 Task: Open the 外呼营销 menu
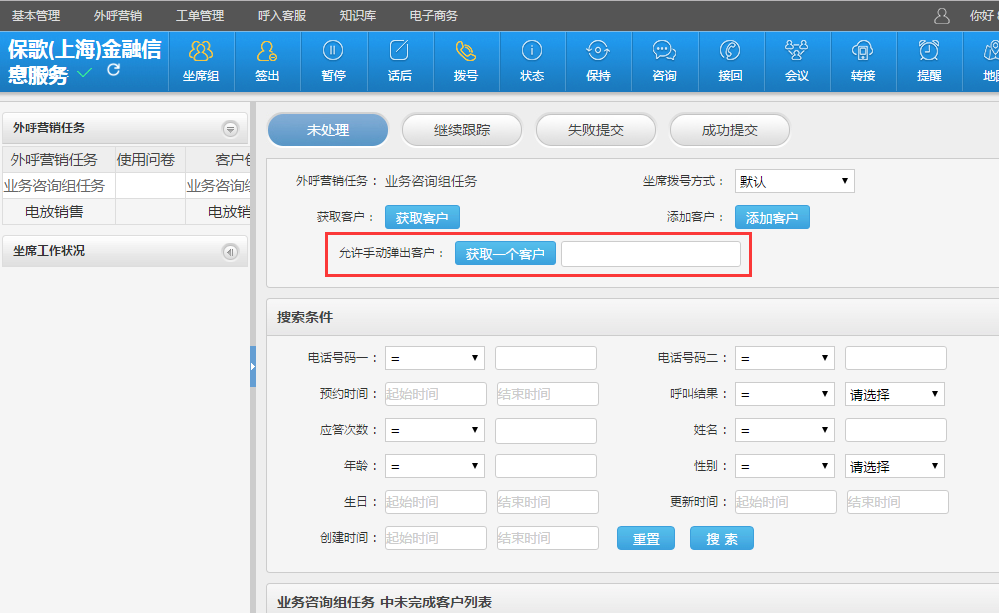118,16
